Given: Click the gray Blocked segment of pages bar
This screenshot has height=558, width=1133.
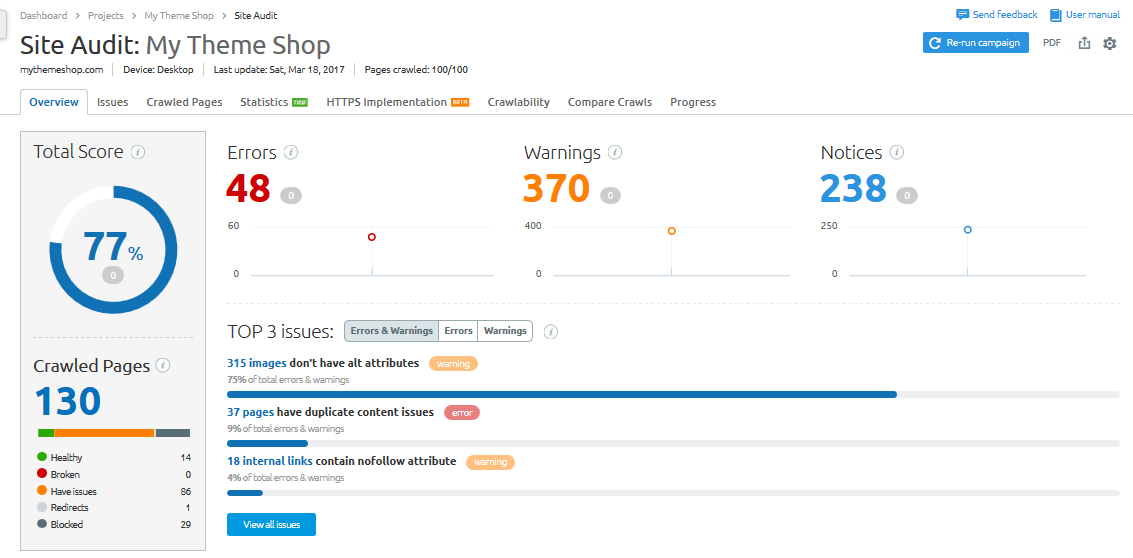Looking at the screenshot, I should coord(173,433).
